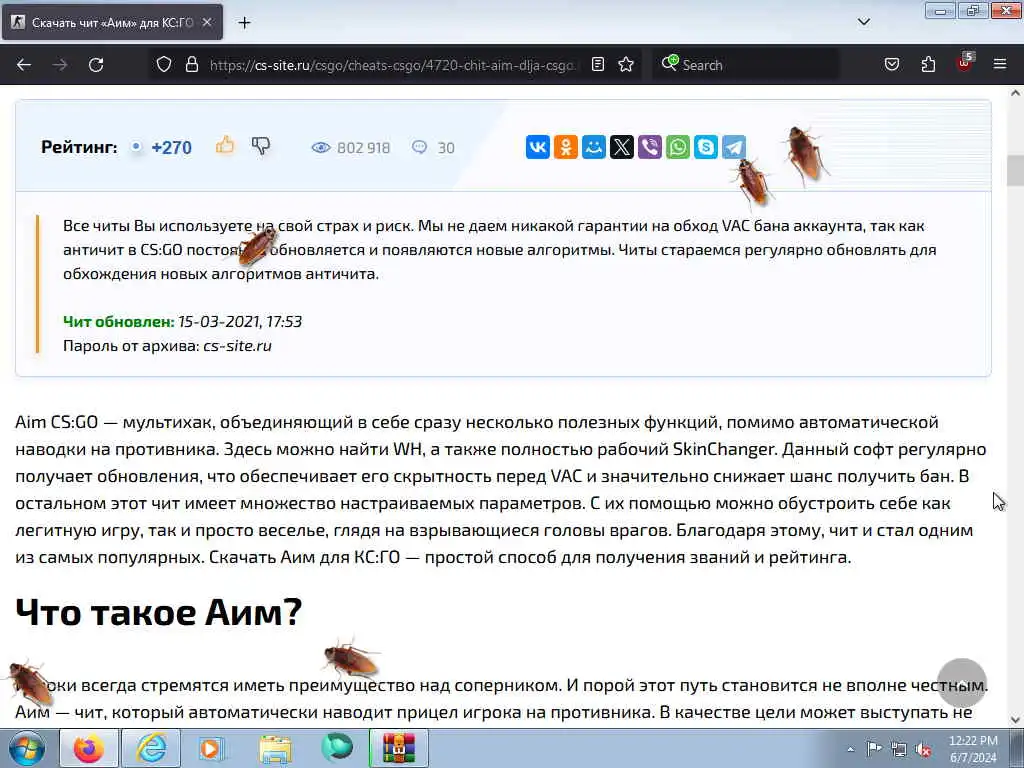Click scrollbar down arrow
This screenshot has height=768, width=1024.
pos(1015,720)
